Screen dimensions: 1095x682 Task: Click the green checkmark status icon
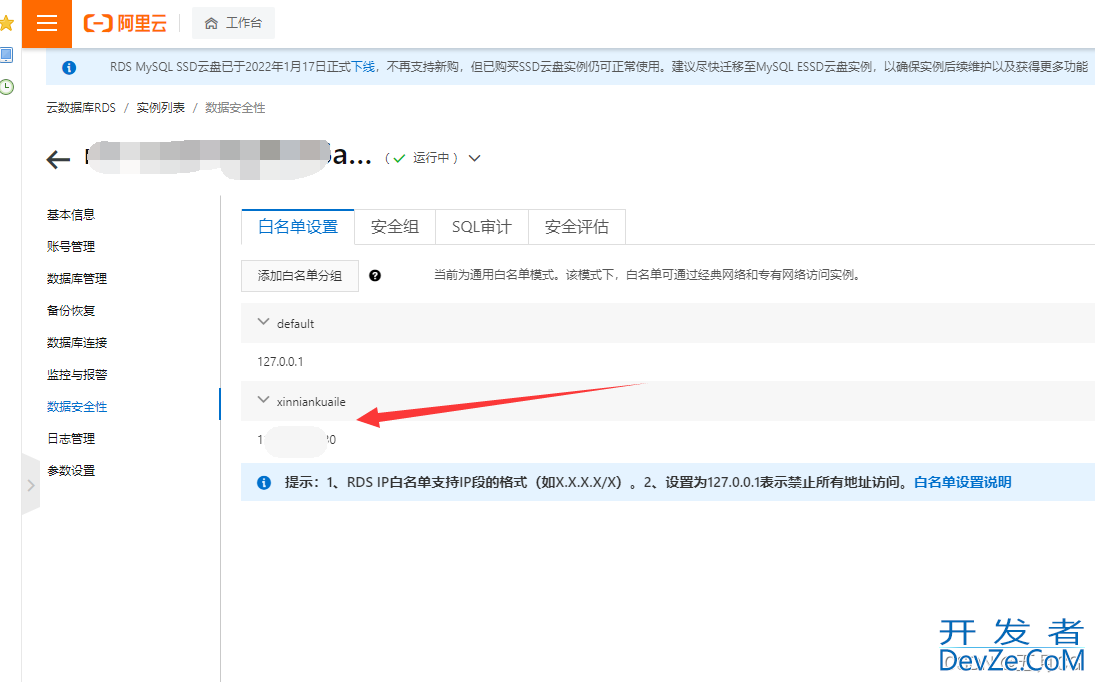(x=399, y=158)
